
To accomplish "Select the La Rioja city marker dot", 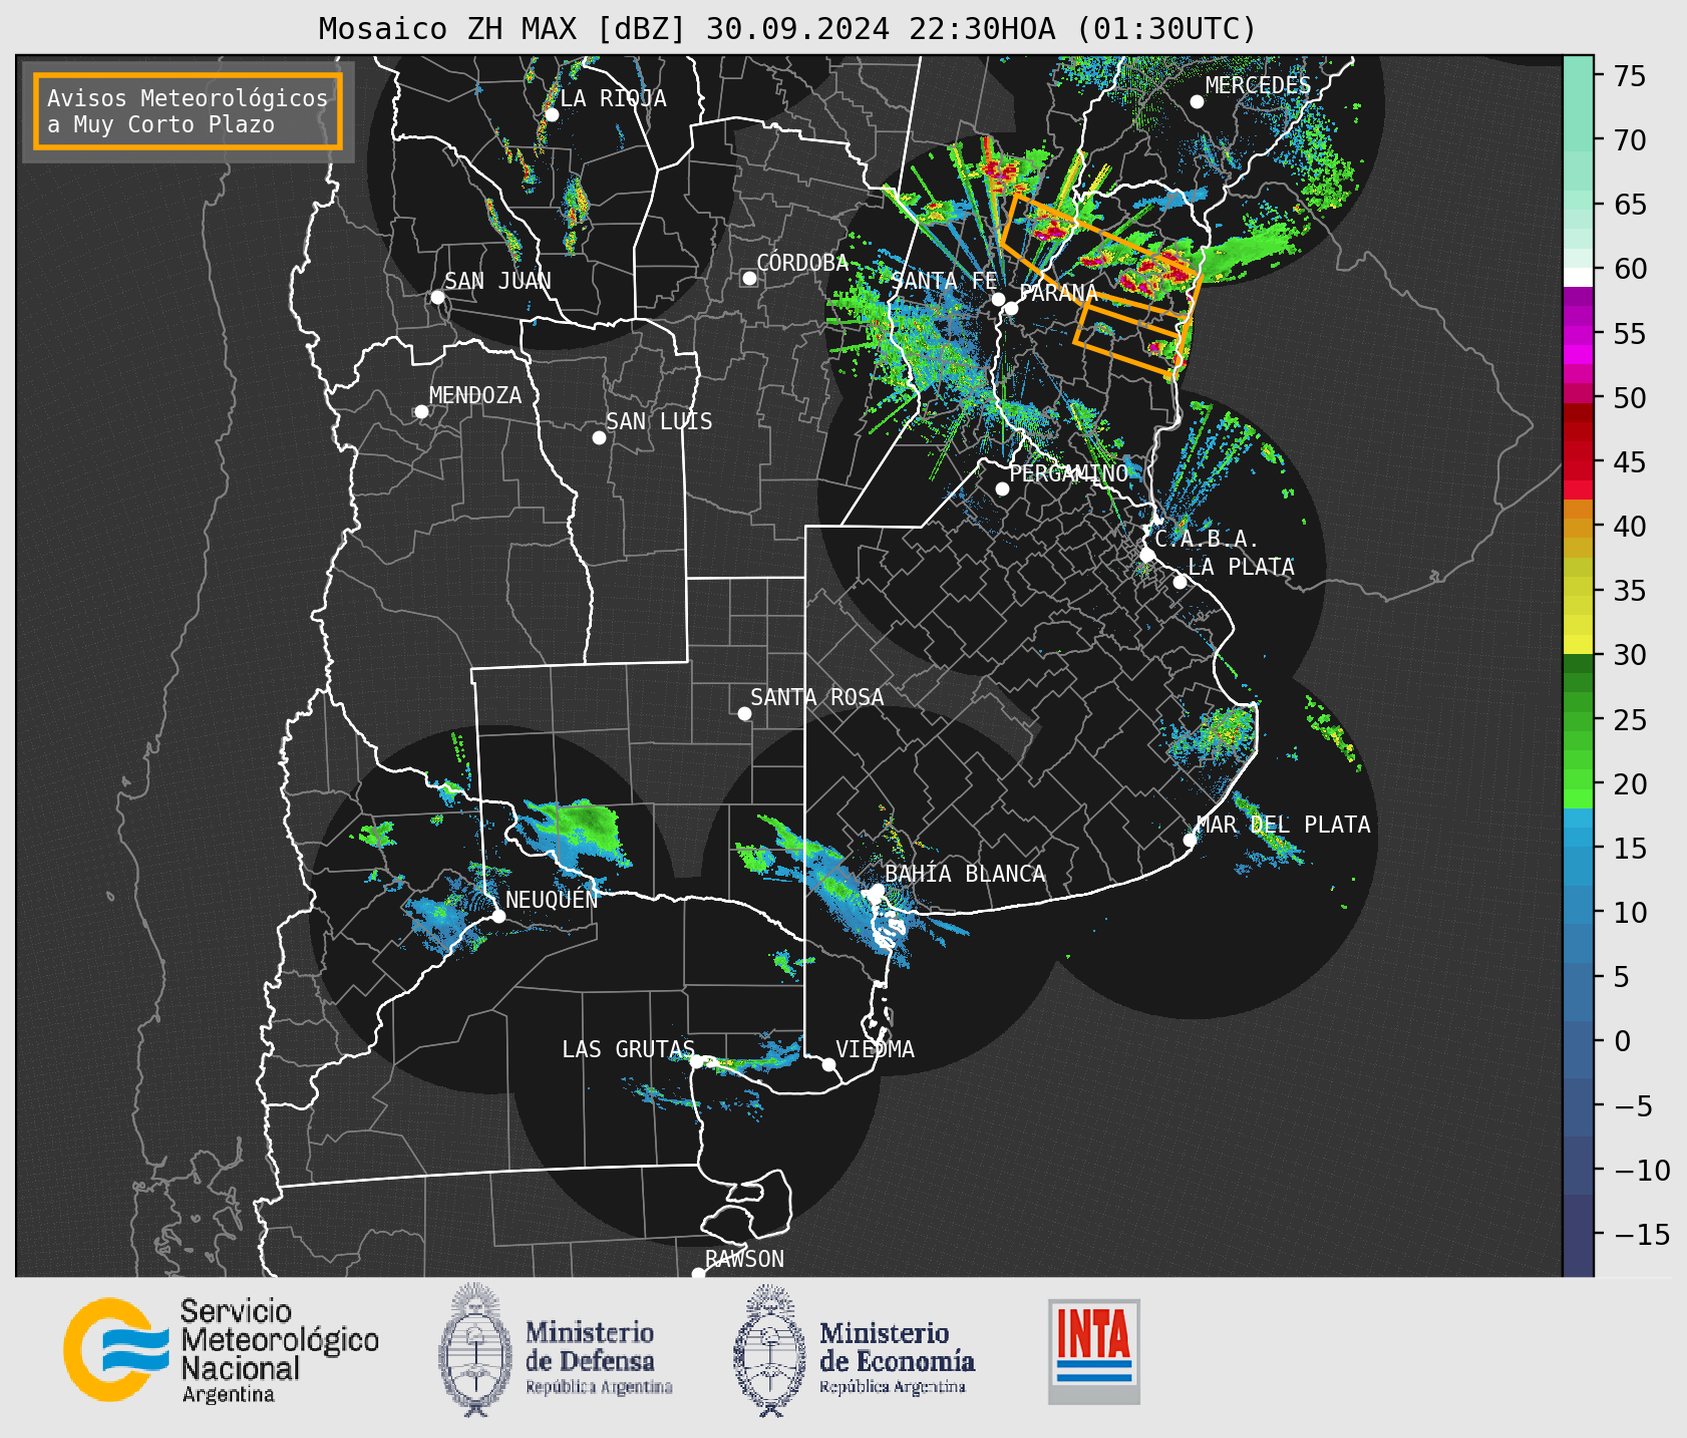I will [551, 115].
